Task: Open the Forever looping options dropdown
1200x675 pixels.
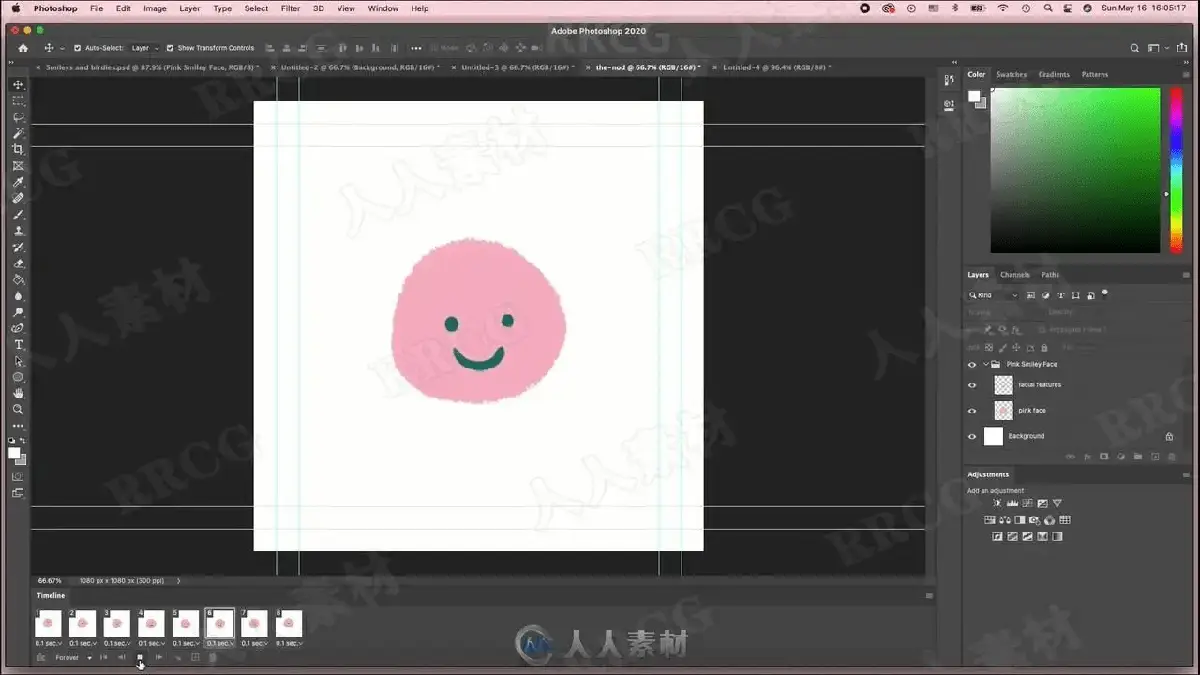Action: point(73,657)
